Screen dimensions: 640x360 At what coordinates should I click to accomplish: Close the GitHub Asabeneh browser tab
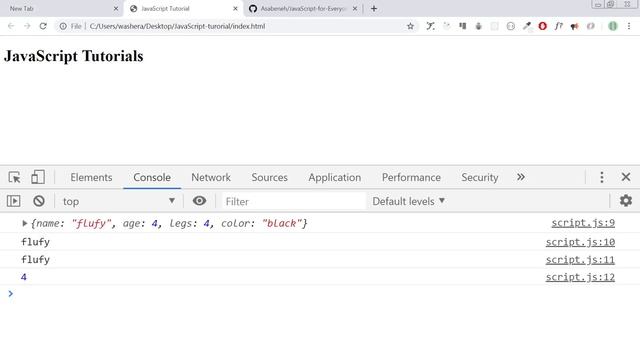coord(355,9)
